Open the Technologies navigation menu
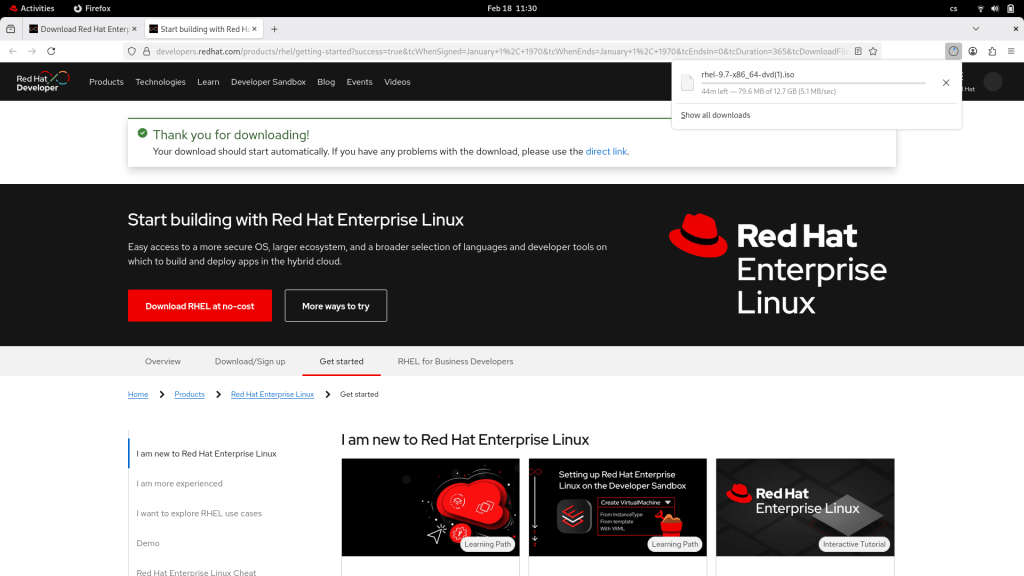1024x576 pixels. (160, 82)
